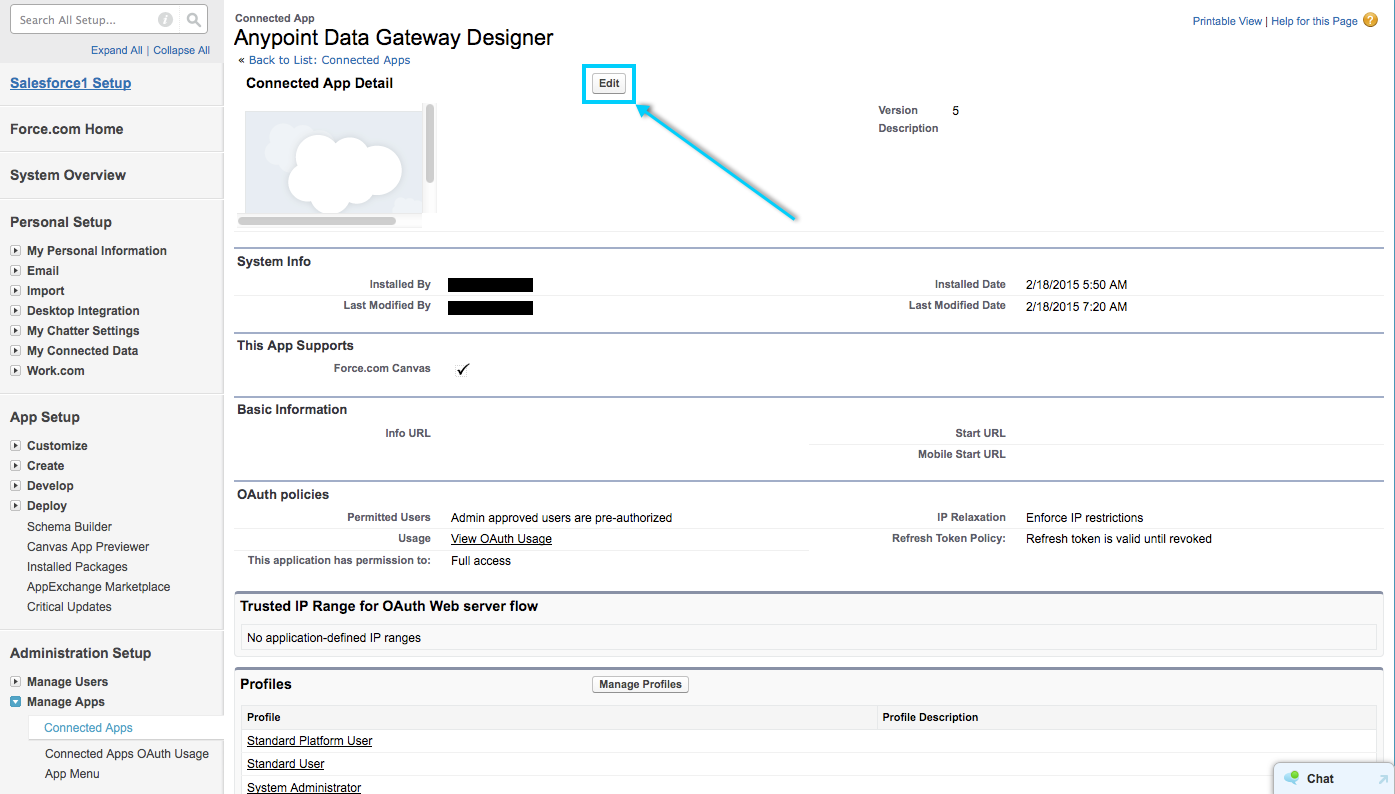
Task: Click the info icon in the search box
Action: pos(165,20)
